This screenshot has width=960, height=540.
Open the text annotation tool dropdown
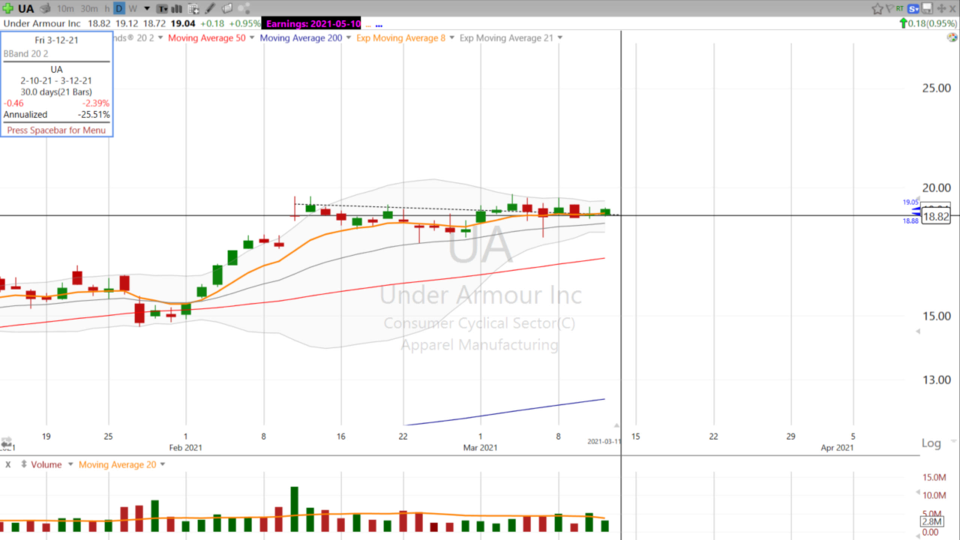pos(162,9)
